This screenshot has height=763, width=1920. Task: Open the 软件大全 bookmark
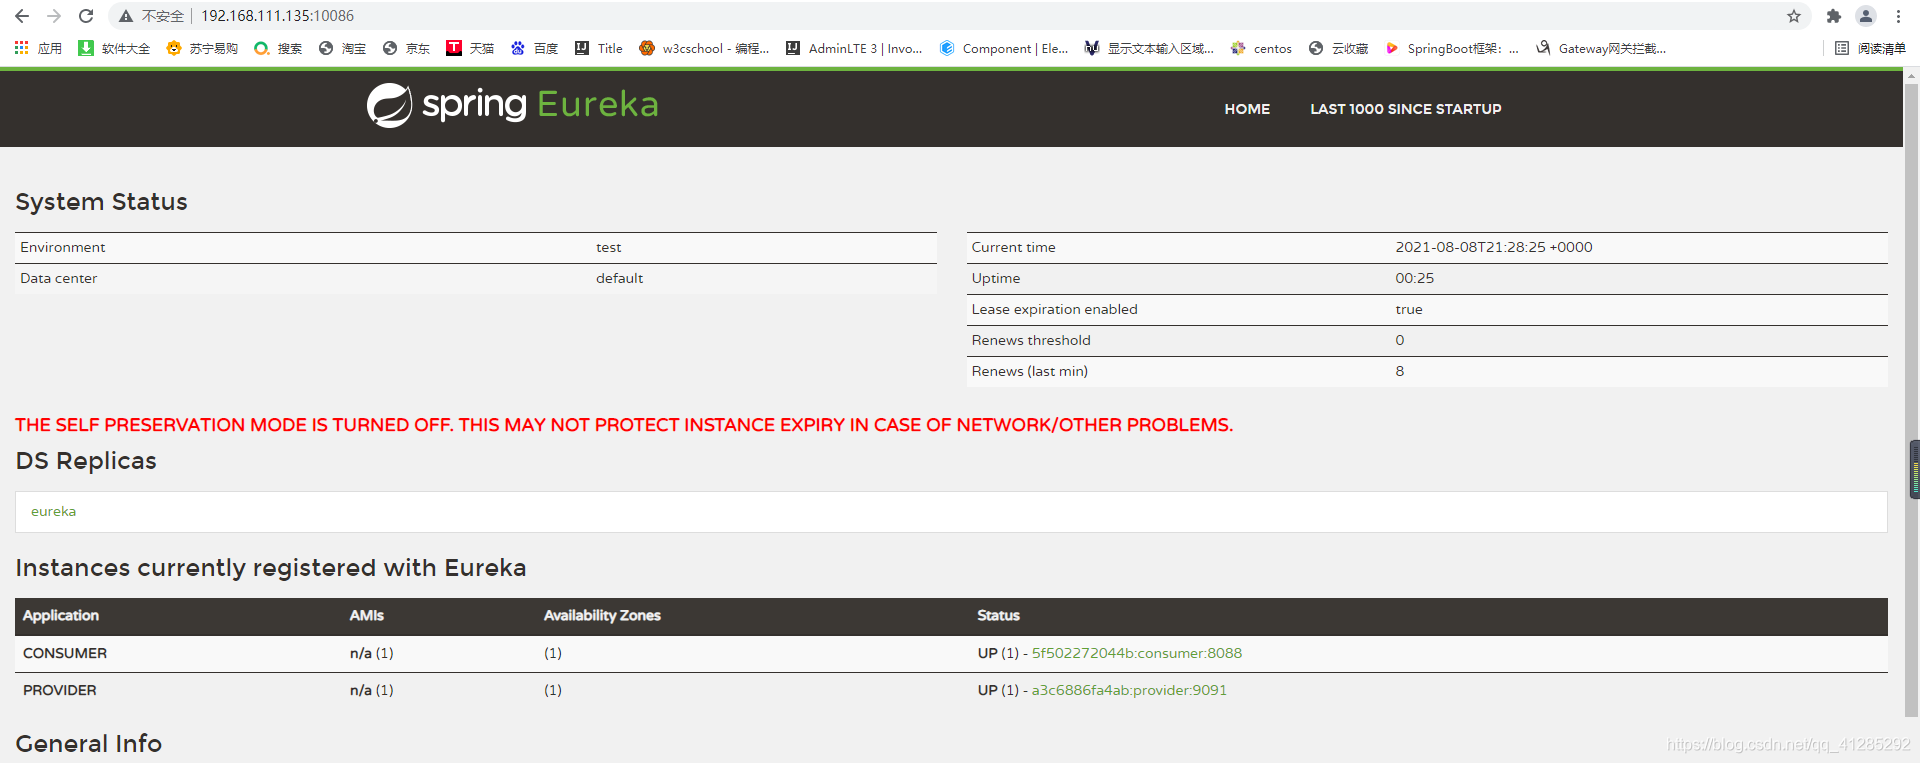114,48
